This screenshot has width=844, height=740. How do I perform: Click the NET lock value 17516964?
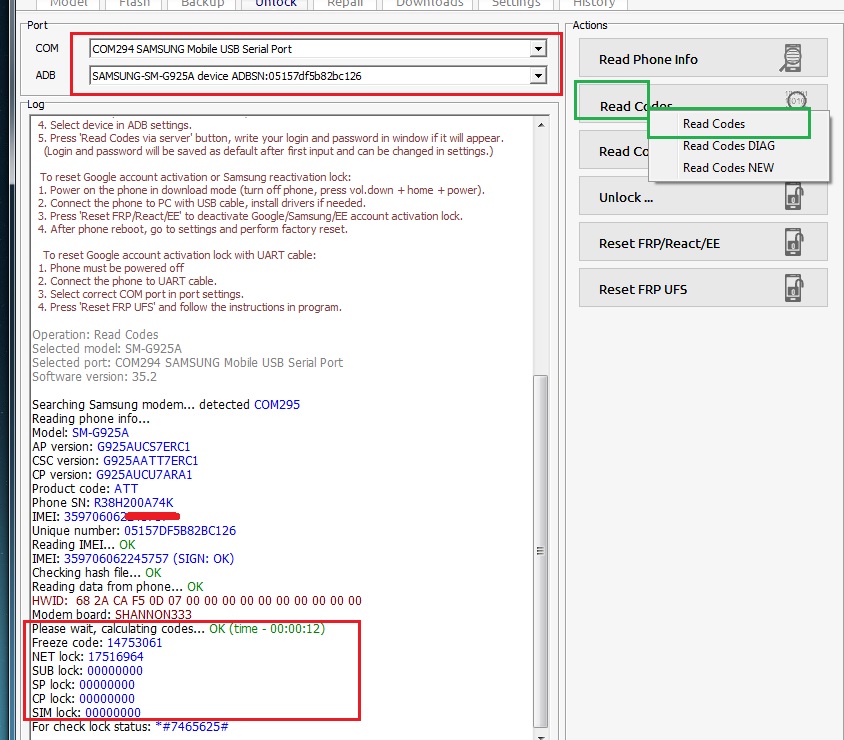tap(116, 657)
